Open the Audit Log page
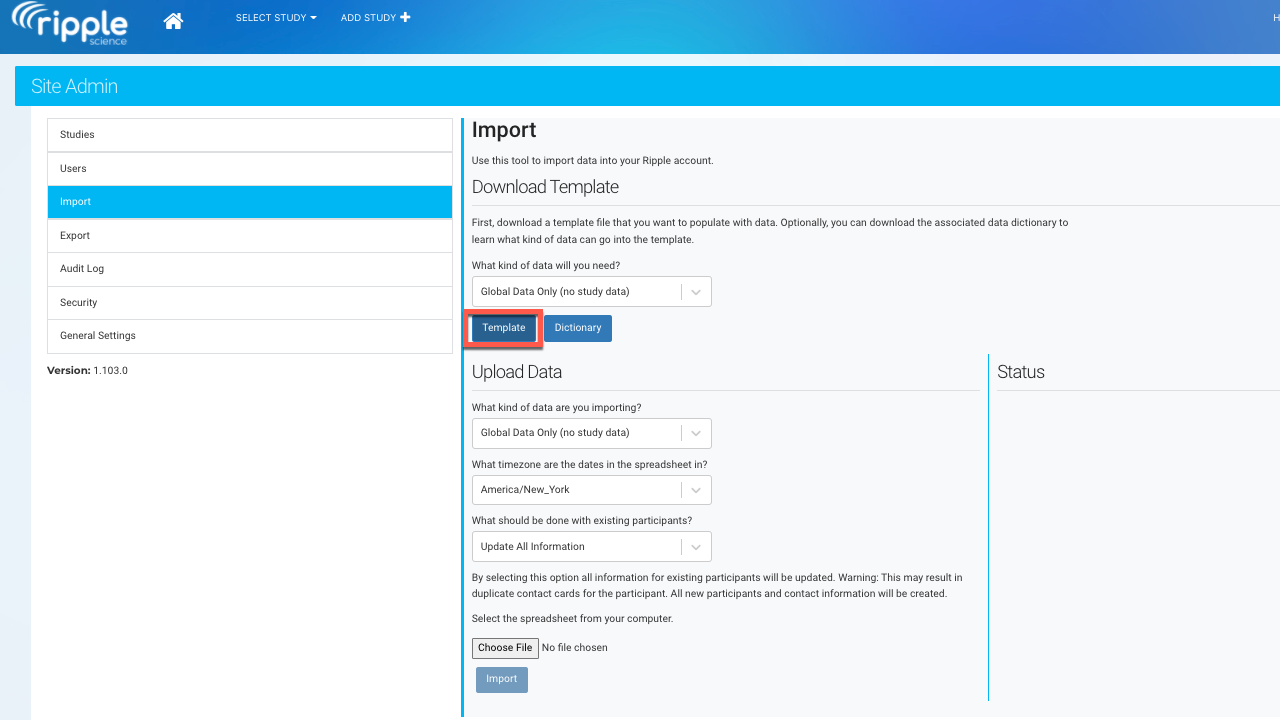Screen dimensions: 1280x720 tap(250, 269)
